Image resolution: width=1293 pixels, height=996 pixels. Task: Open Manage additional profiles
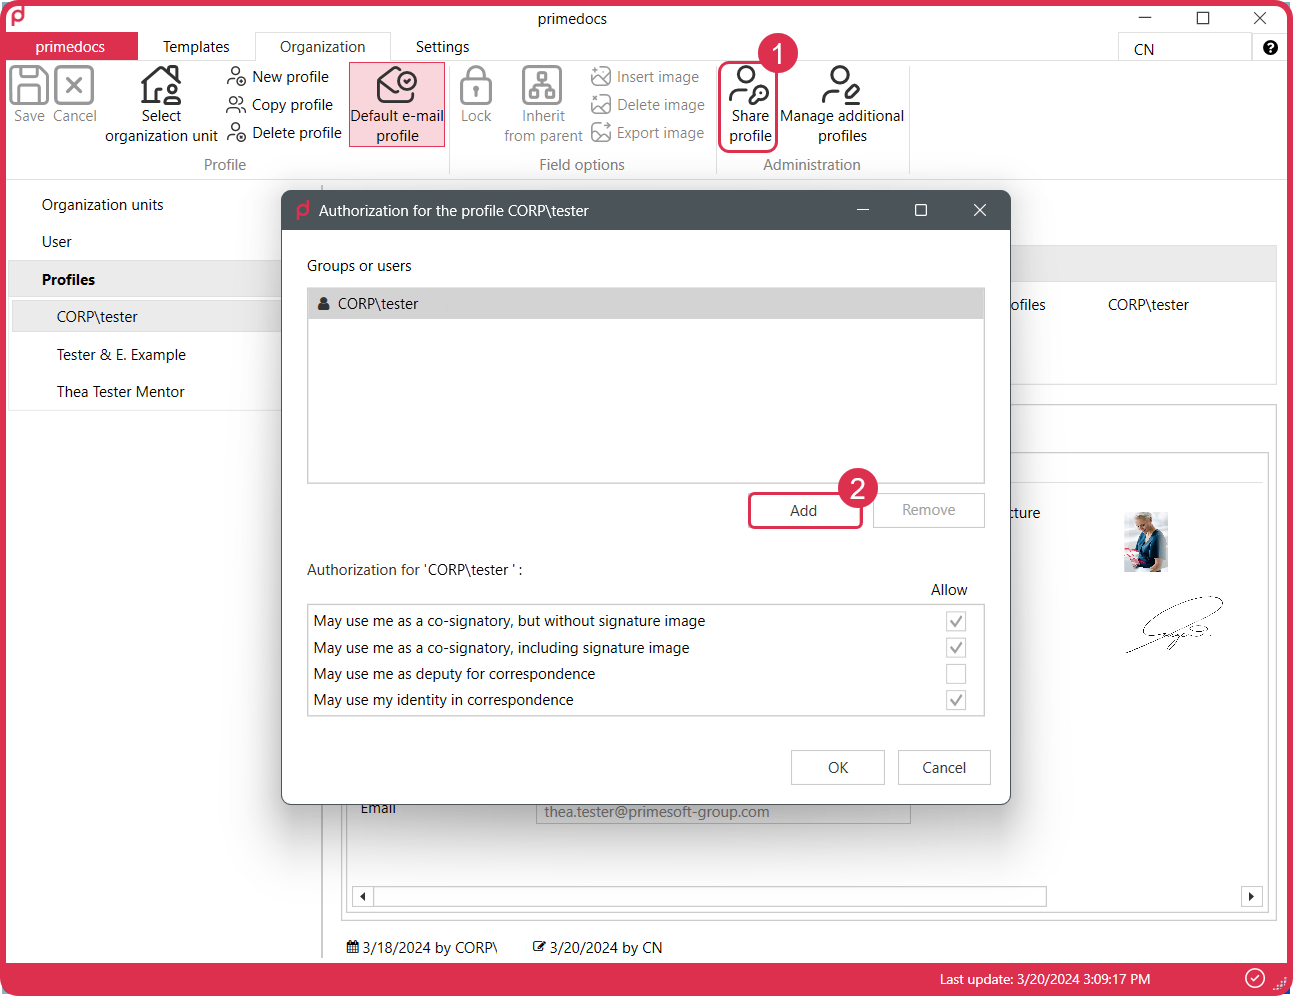(x=842, y=105)
